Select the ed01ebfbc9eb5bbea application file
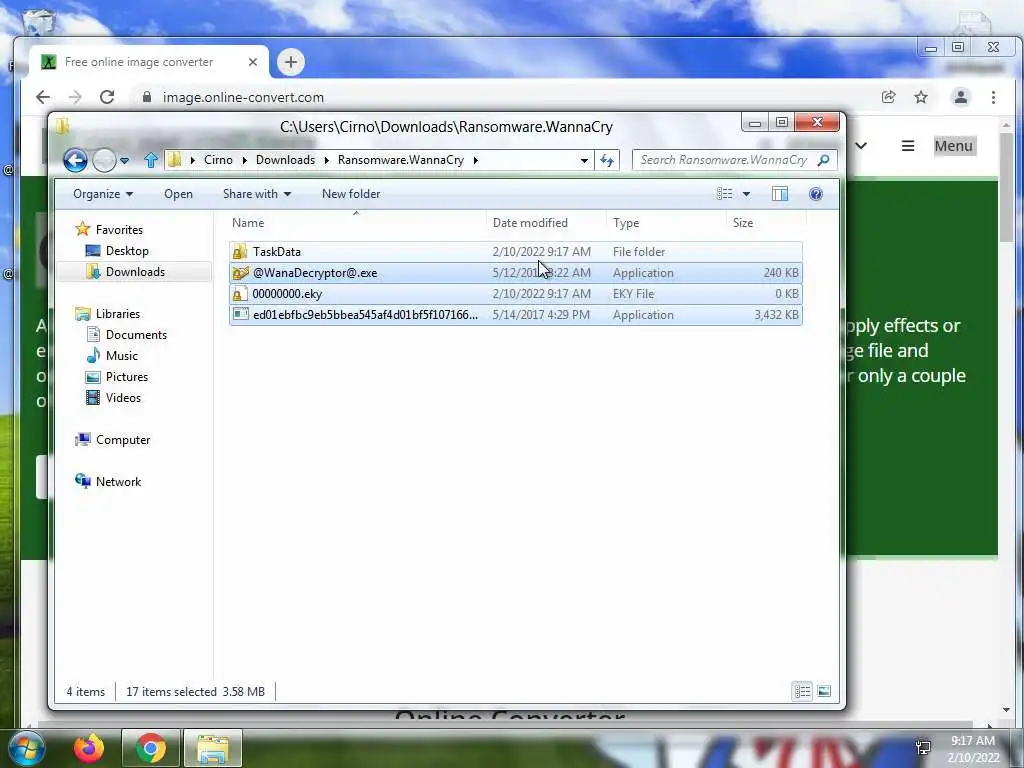 (x=516, y=315)
